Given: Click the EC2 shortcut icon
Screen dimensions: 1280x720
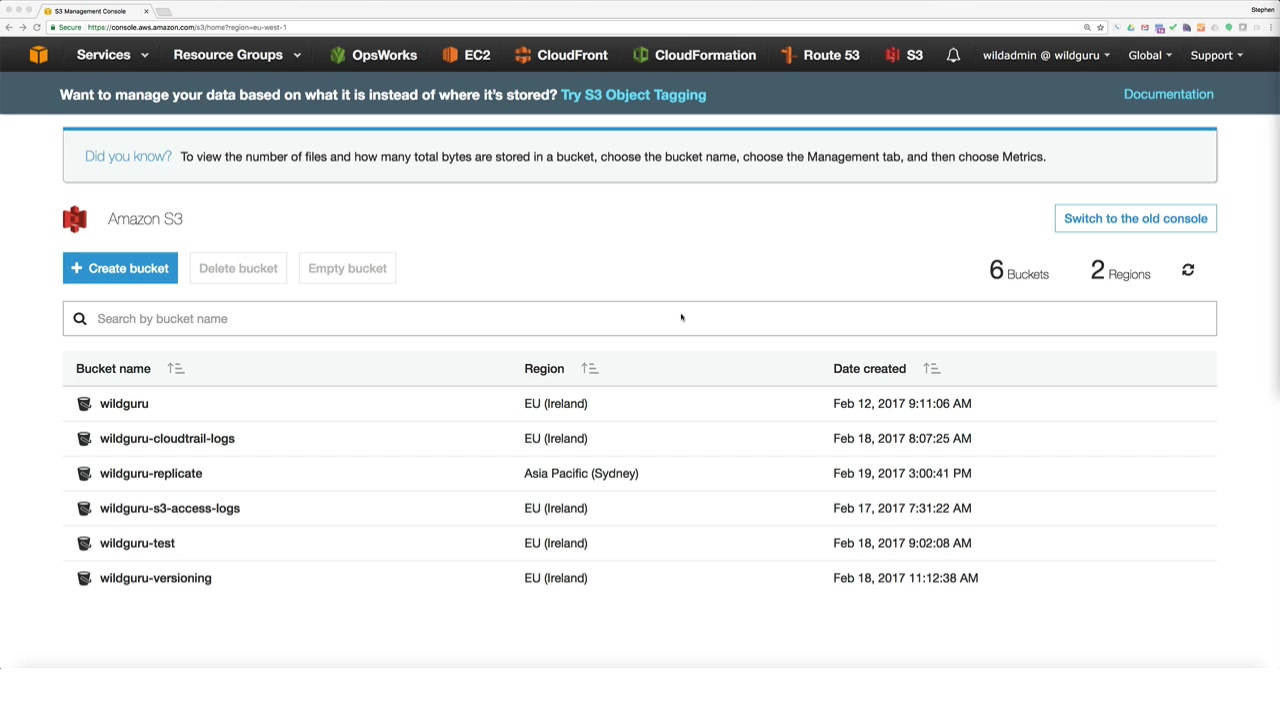Looking at the screenshot, I should (450, 55).
